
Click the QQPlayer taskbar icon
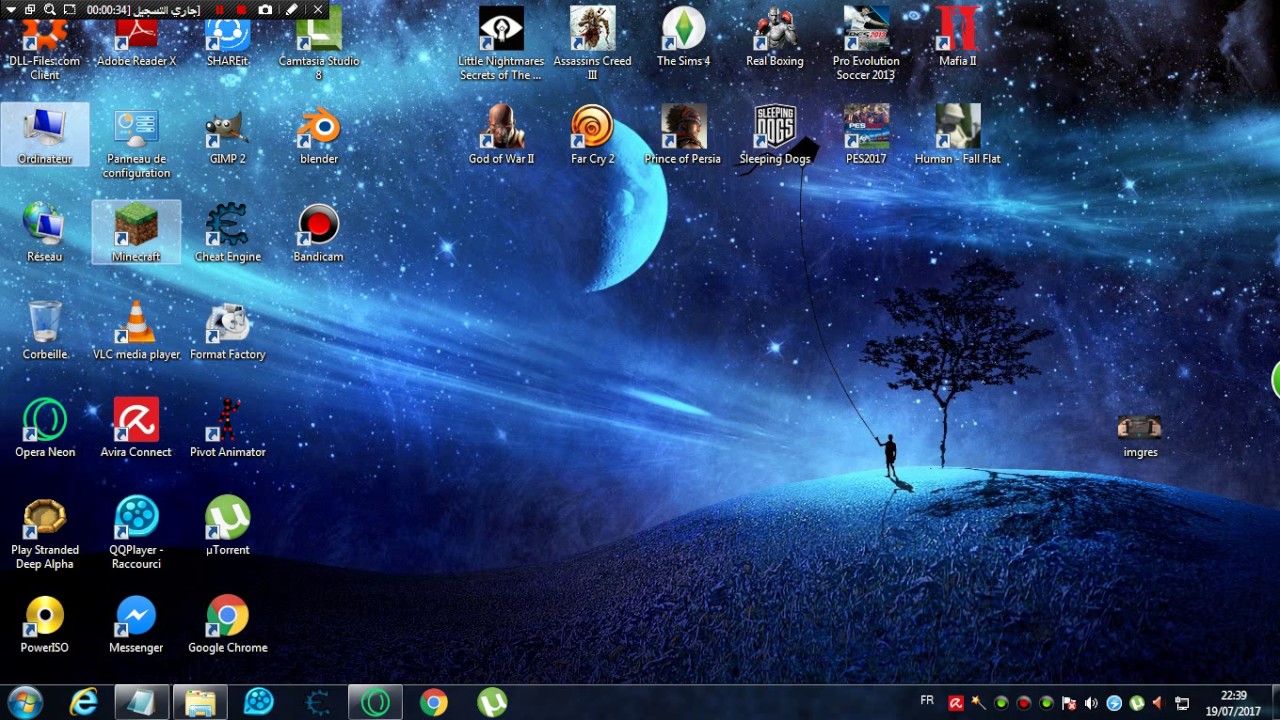[x=258, y=702]
